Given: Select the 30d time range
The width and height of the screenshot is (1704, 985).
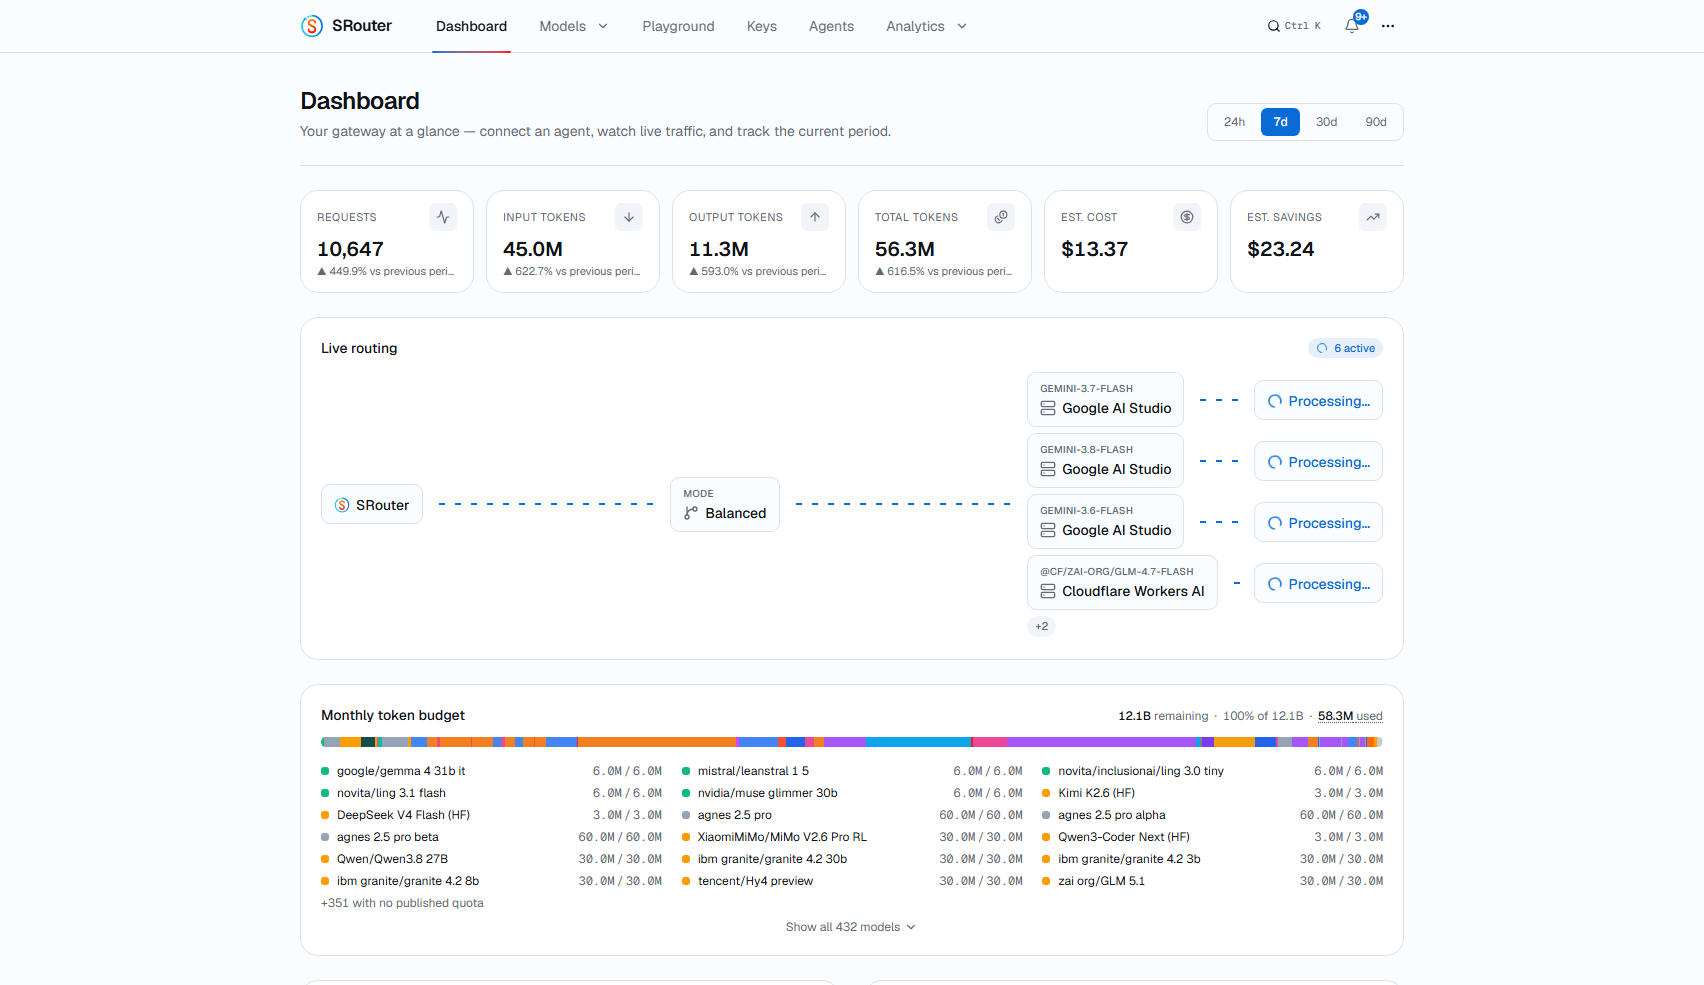Looking at the screenshot, I should pos(1326,122).
